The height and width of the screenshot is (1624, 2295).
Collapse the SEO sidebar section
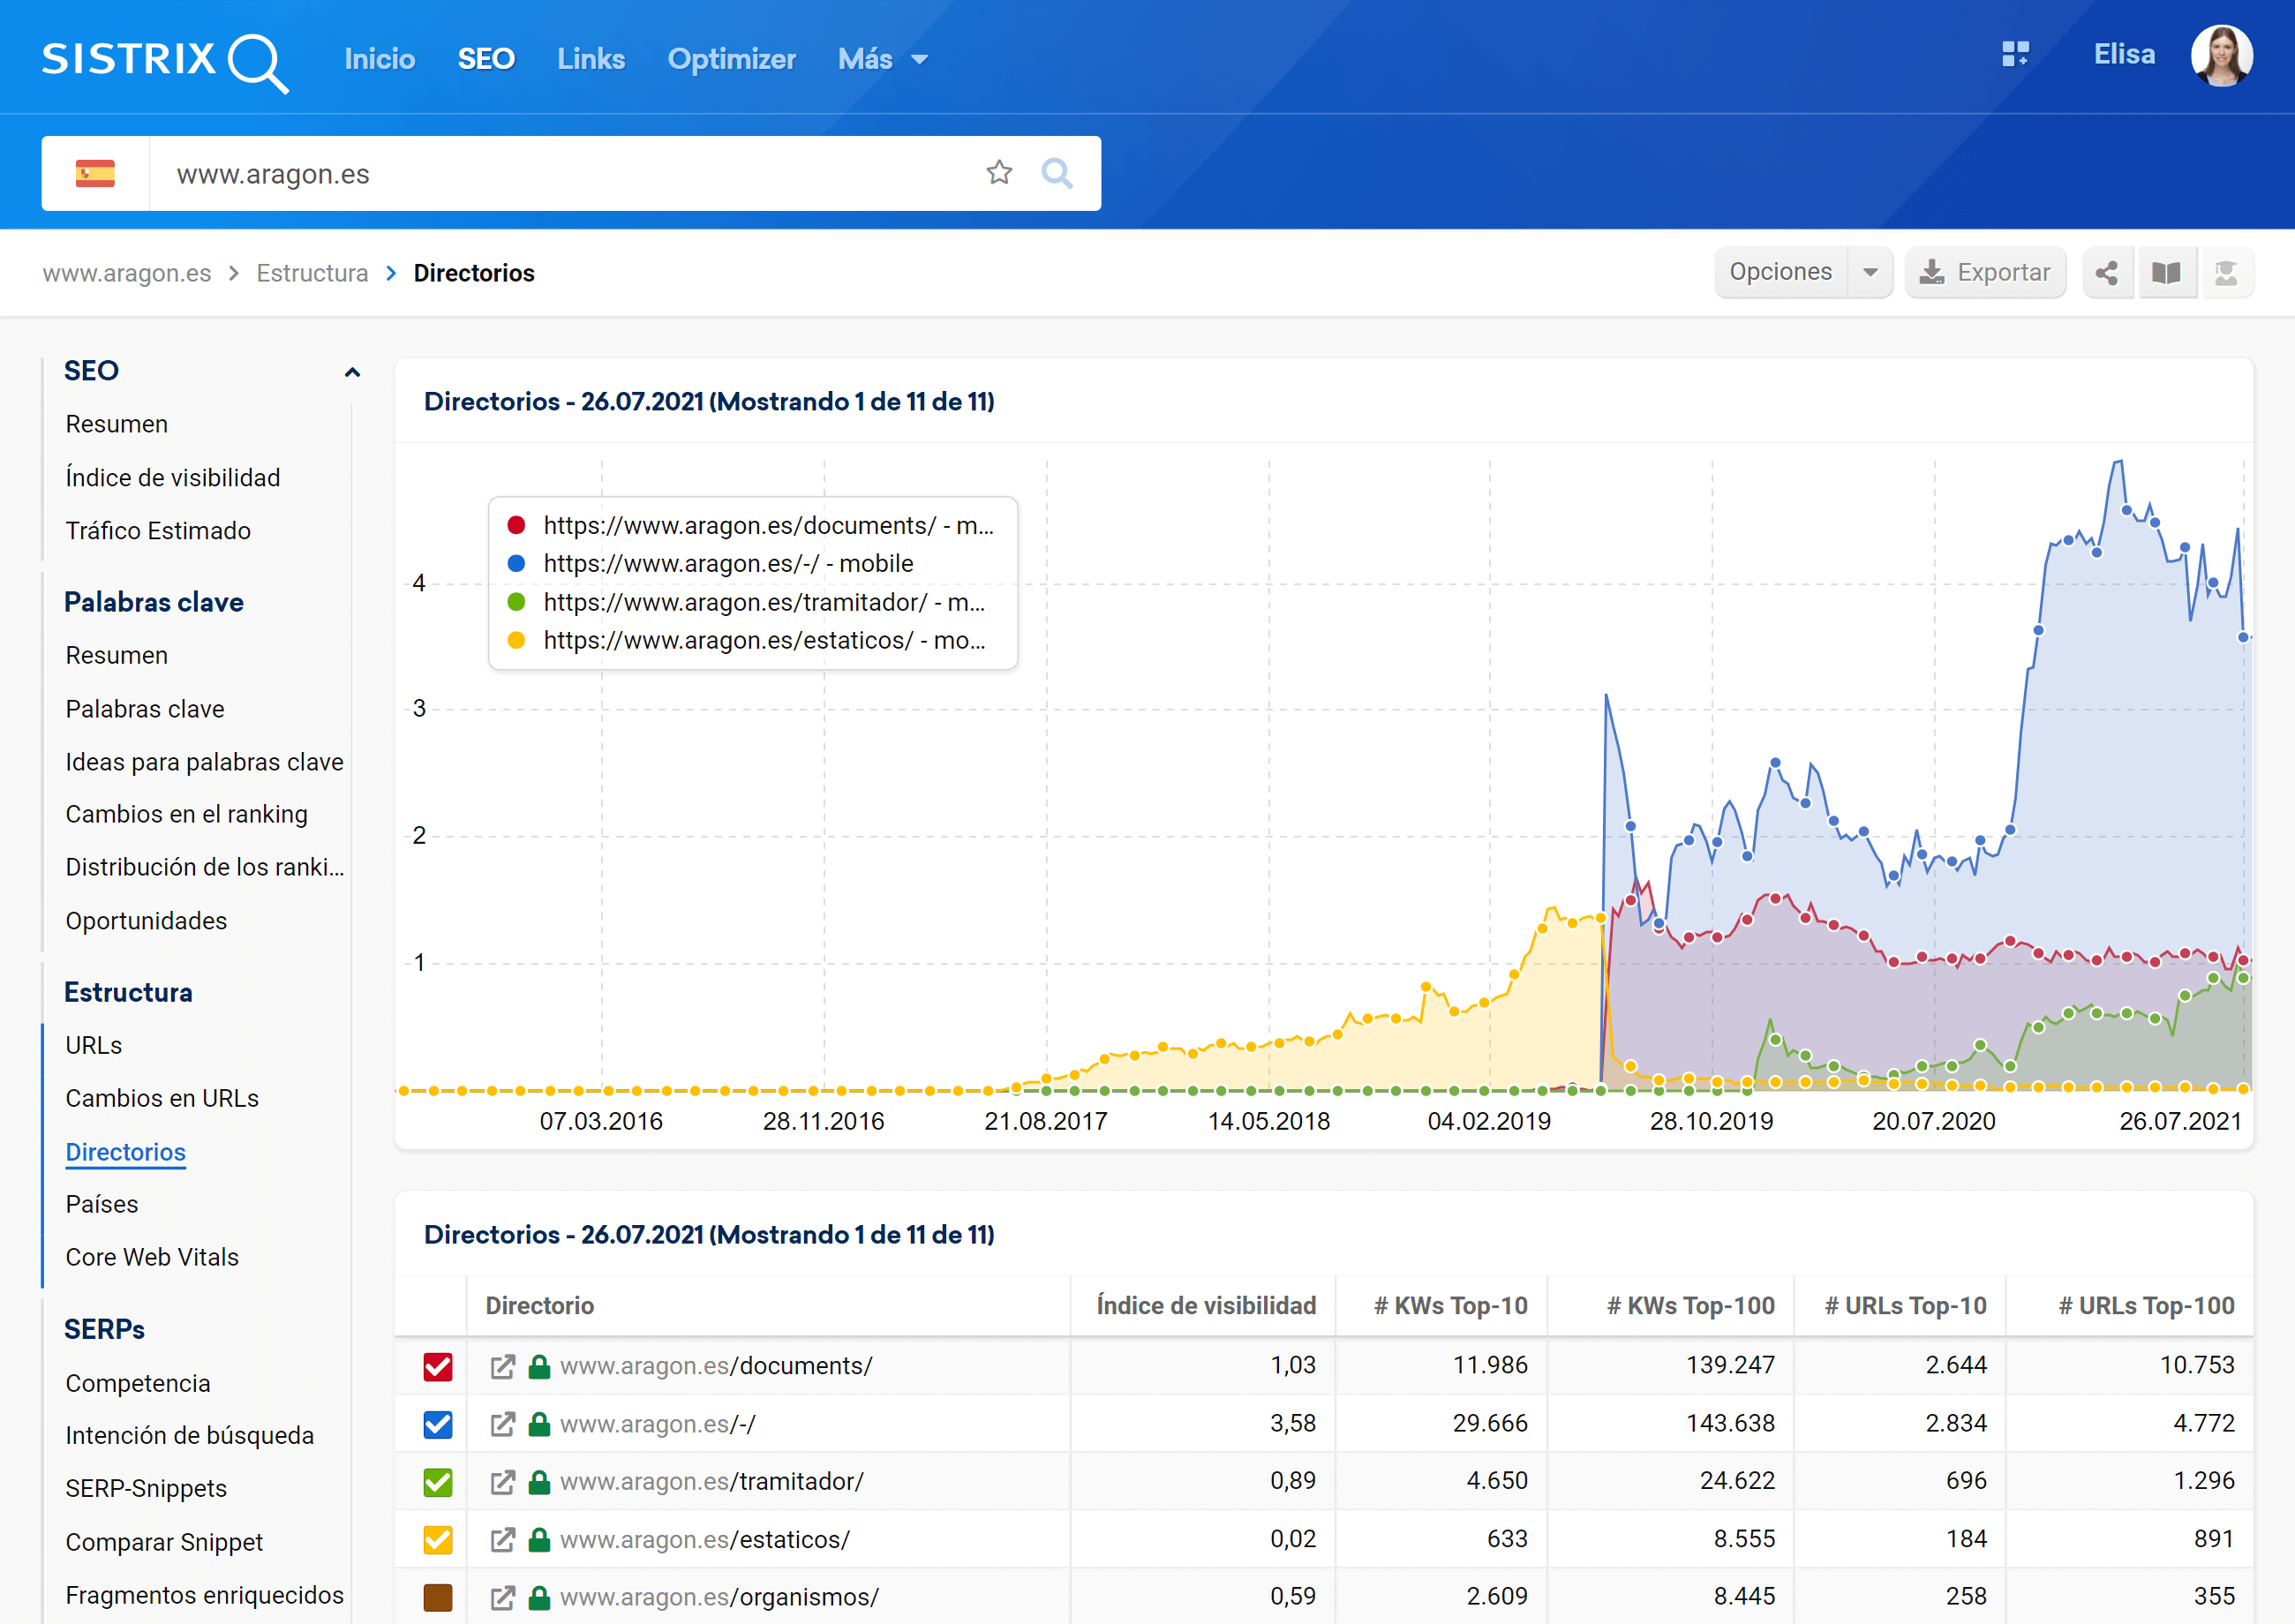click(x=352, y=372)
